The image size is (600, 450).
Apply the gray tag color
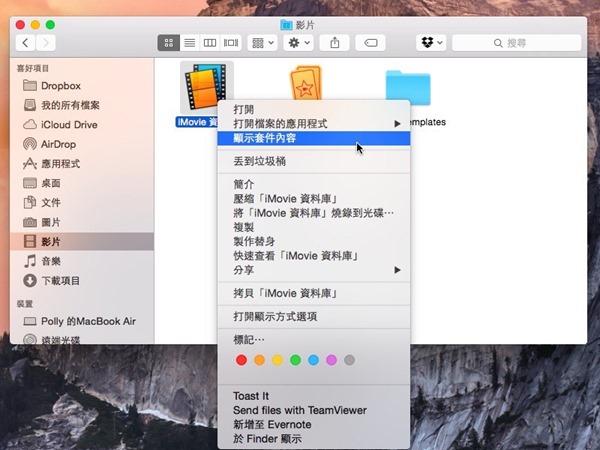349,360
